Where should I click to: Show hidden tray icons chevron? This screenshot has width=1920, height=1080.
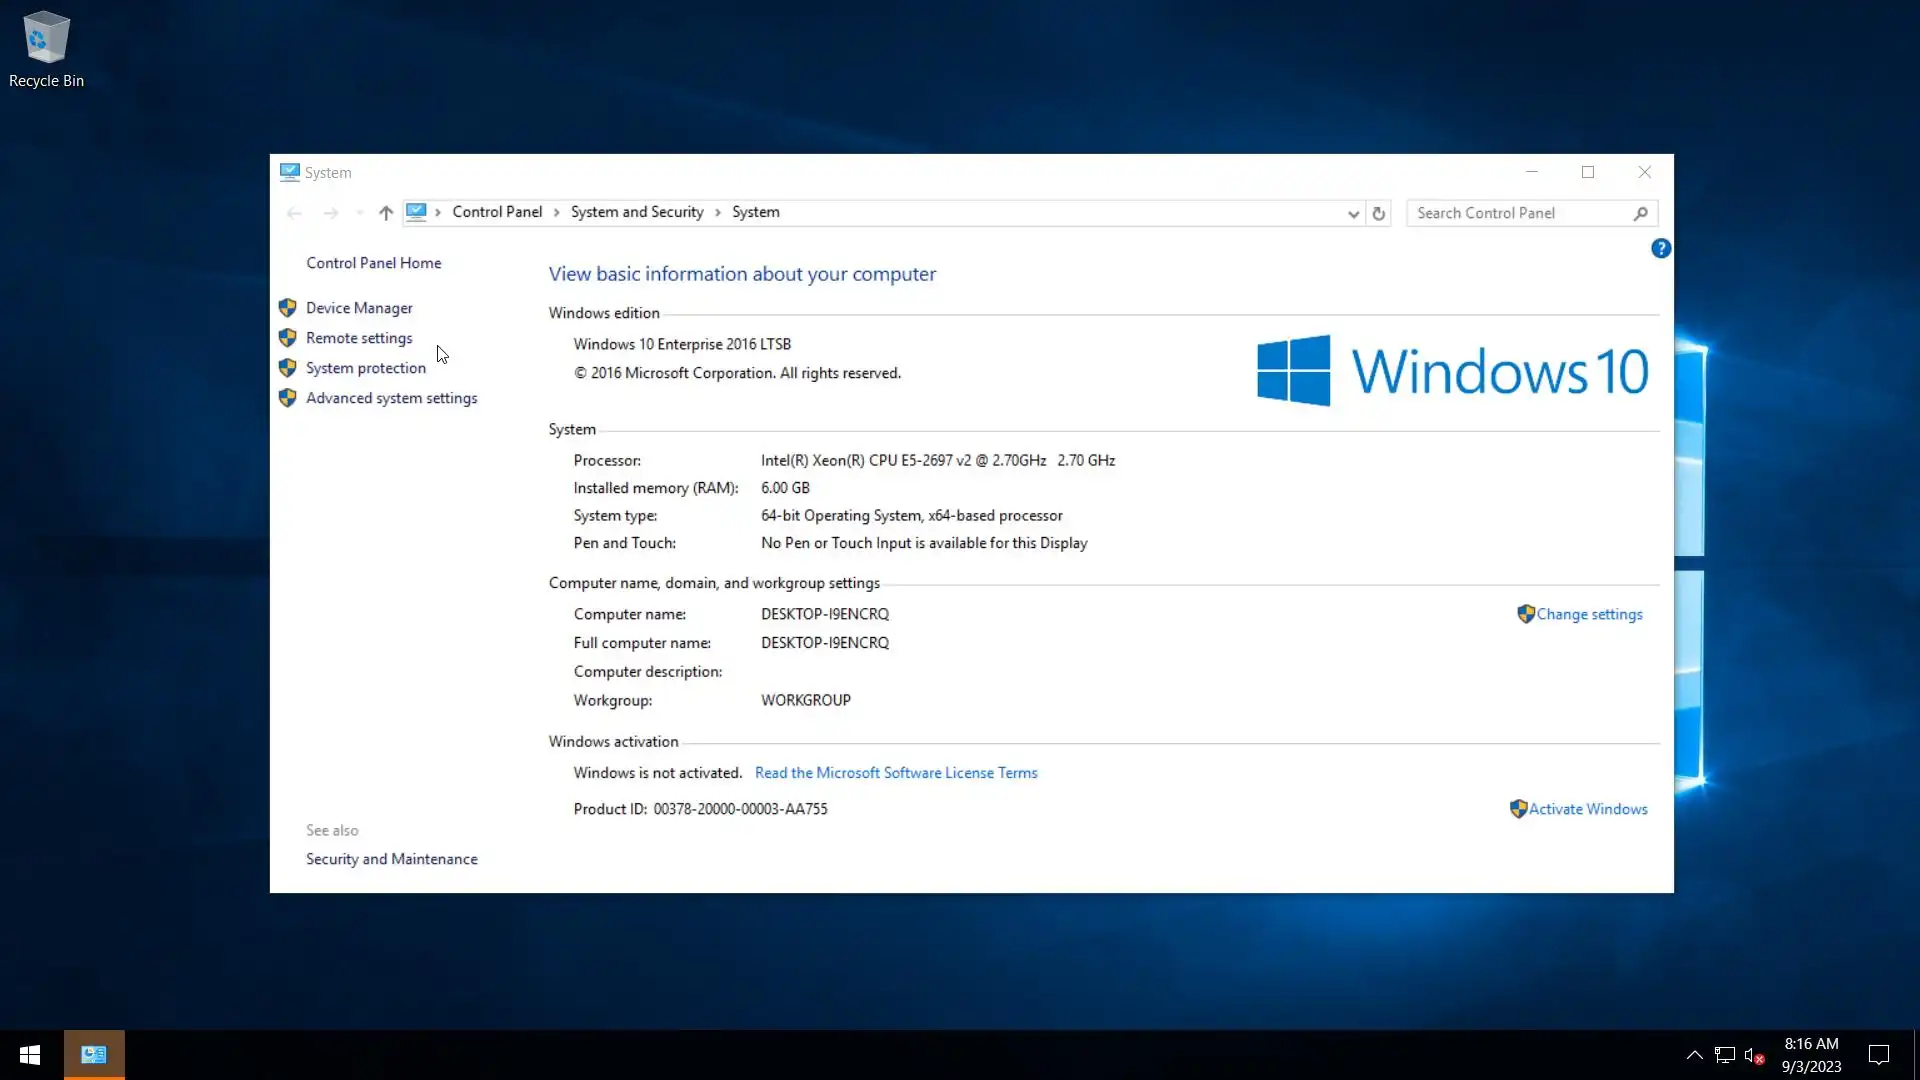click(x=1694, y=1055)
